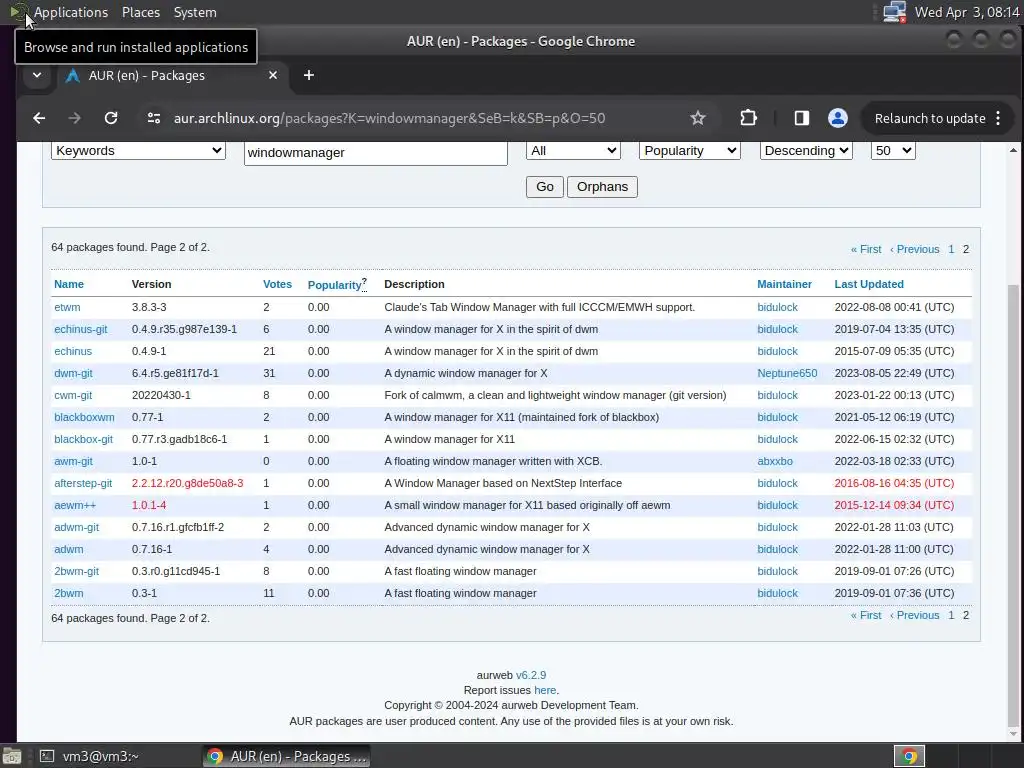Close the AUR (en) - Packages tab
The height and width of the screenshot is (768, 1024).
tap(273, 75)
